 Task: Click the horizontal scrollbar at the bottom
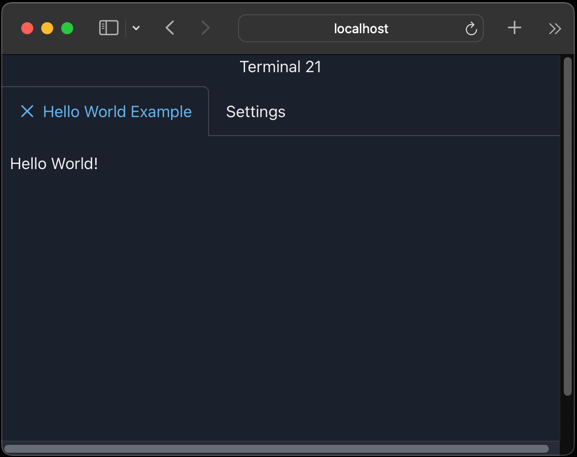click(276, 449)
